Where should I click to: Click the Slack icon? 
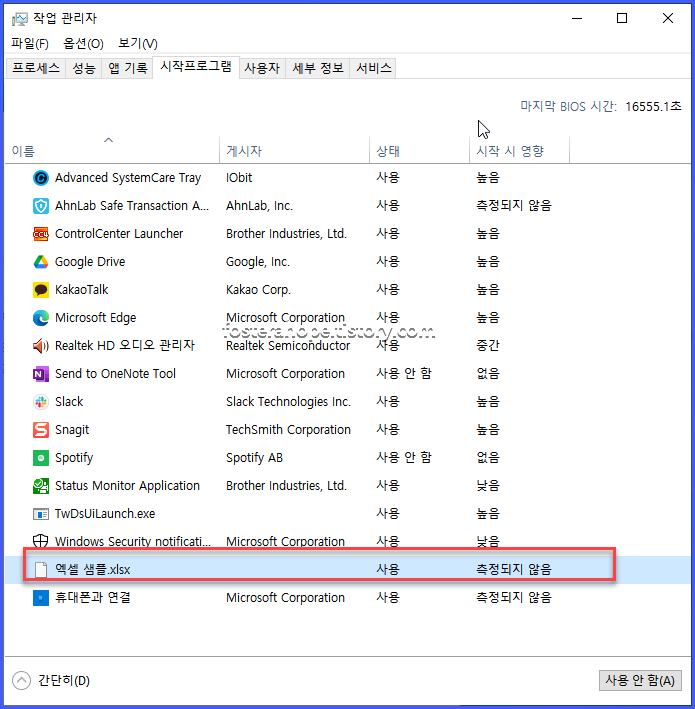[41, 402]
